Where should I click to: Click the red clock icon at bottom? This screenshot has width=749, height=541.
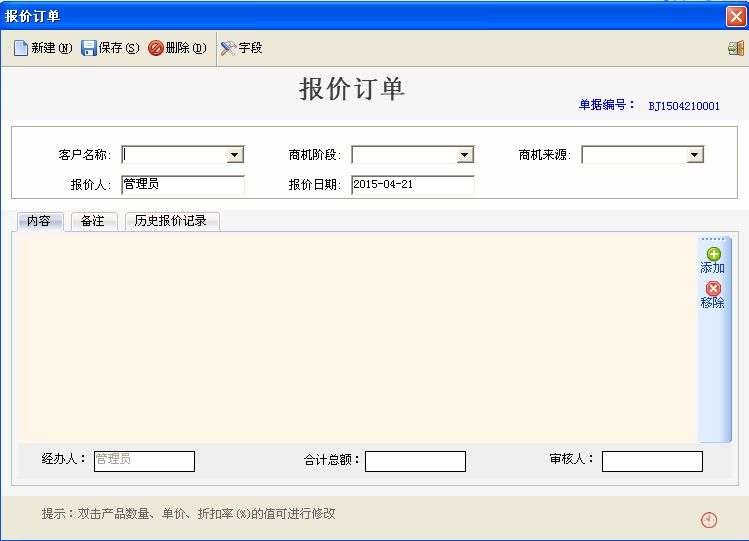tap(709, 520)
